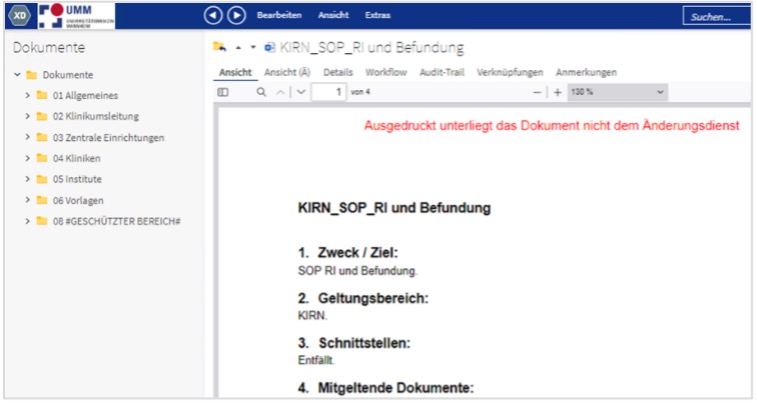
Task: Select 02 Klinikumsleitung folder label
Action: pyautogui.click(x=96, y=116)
